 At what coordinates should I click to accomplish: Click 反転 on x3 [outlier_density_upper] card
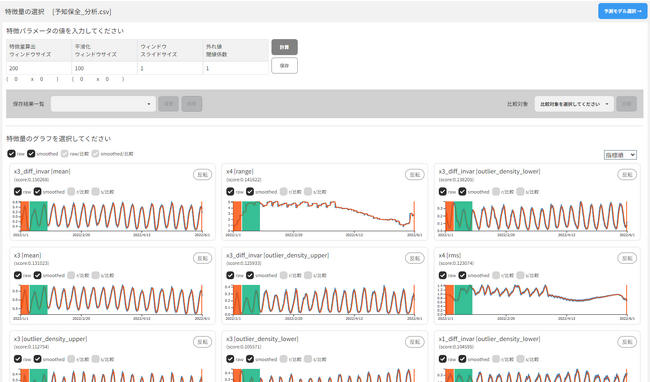[203, 342]
